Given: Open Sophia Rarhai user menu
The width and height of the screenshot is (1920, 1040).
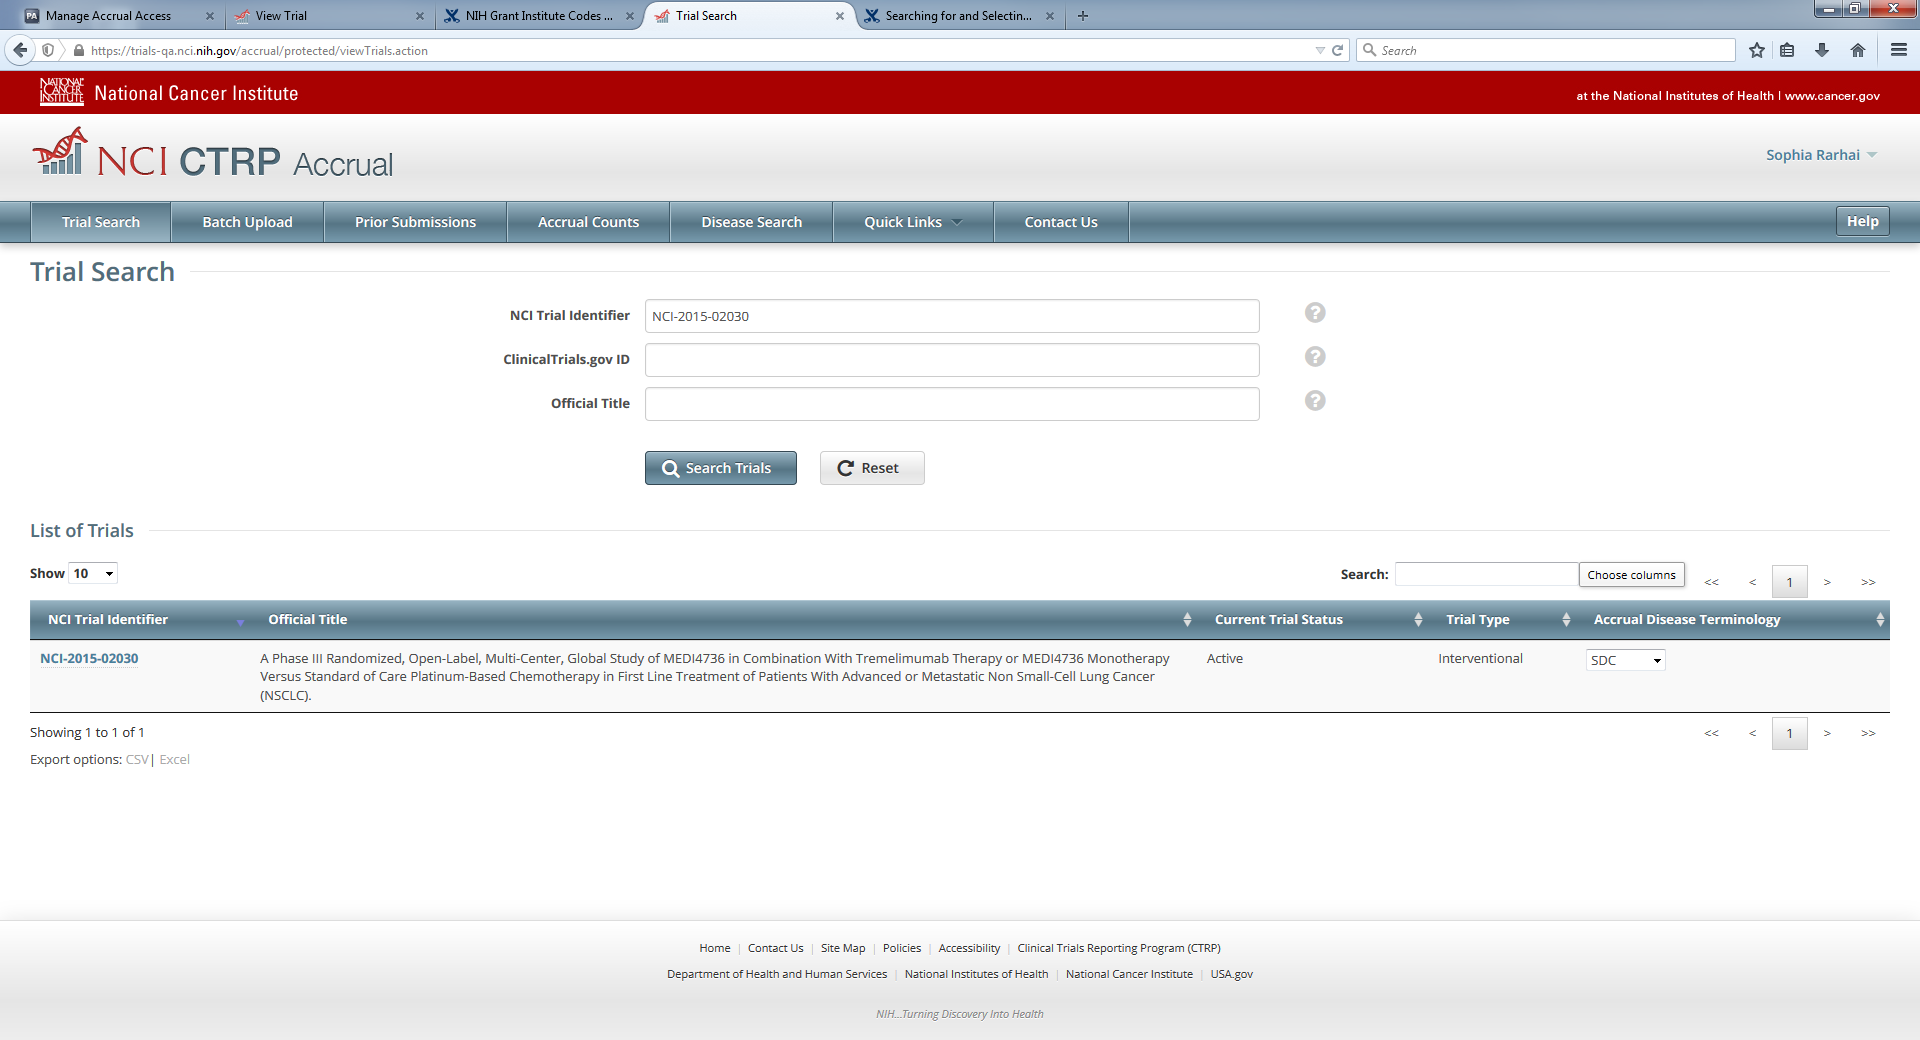Looking at the screenshot, I should click(x=1821, y=155).
